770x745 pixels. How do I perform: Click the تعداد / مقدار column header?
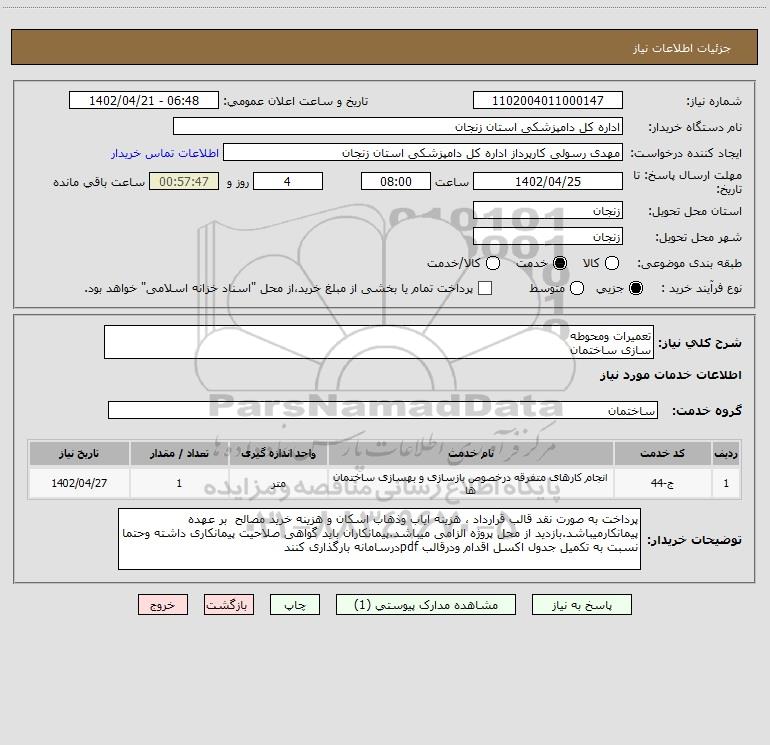click(x=179, y=453)
